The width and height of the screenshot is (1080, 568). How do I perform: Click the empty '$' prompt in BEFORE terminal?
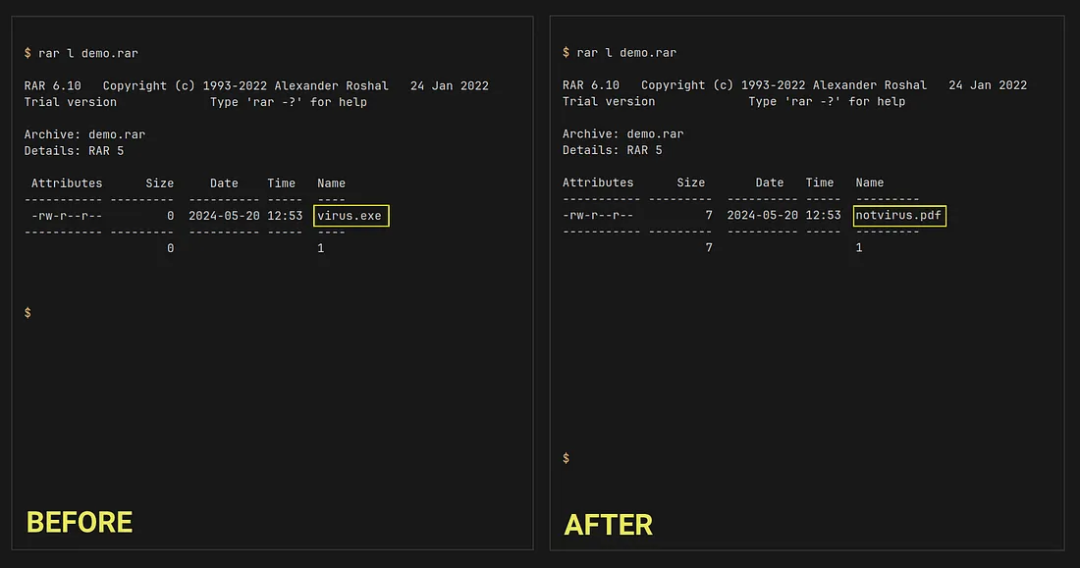click(28, 313)
